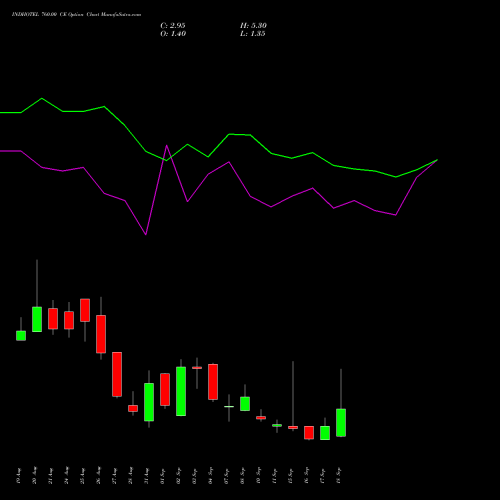
Task: Click the 01 Sep date label
Action: (163, 476)
